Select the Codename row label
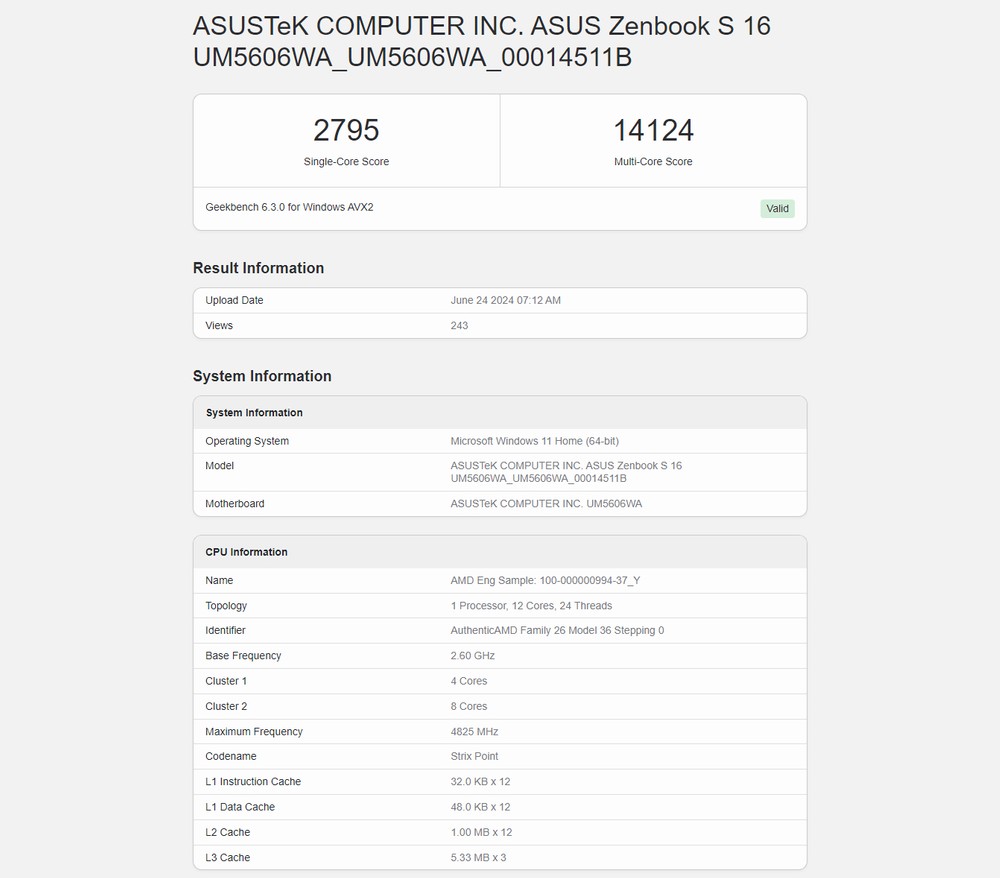The width and height of the screenshot is (1000, 878). click(231, 756)
